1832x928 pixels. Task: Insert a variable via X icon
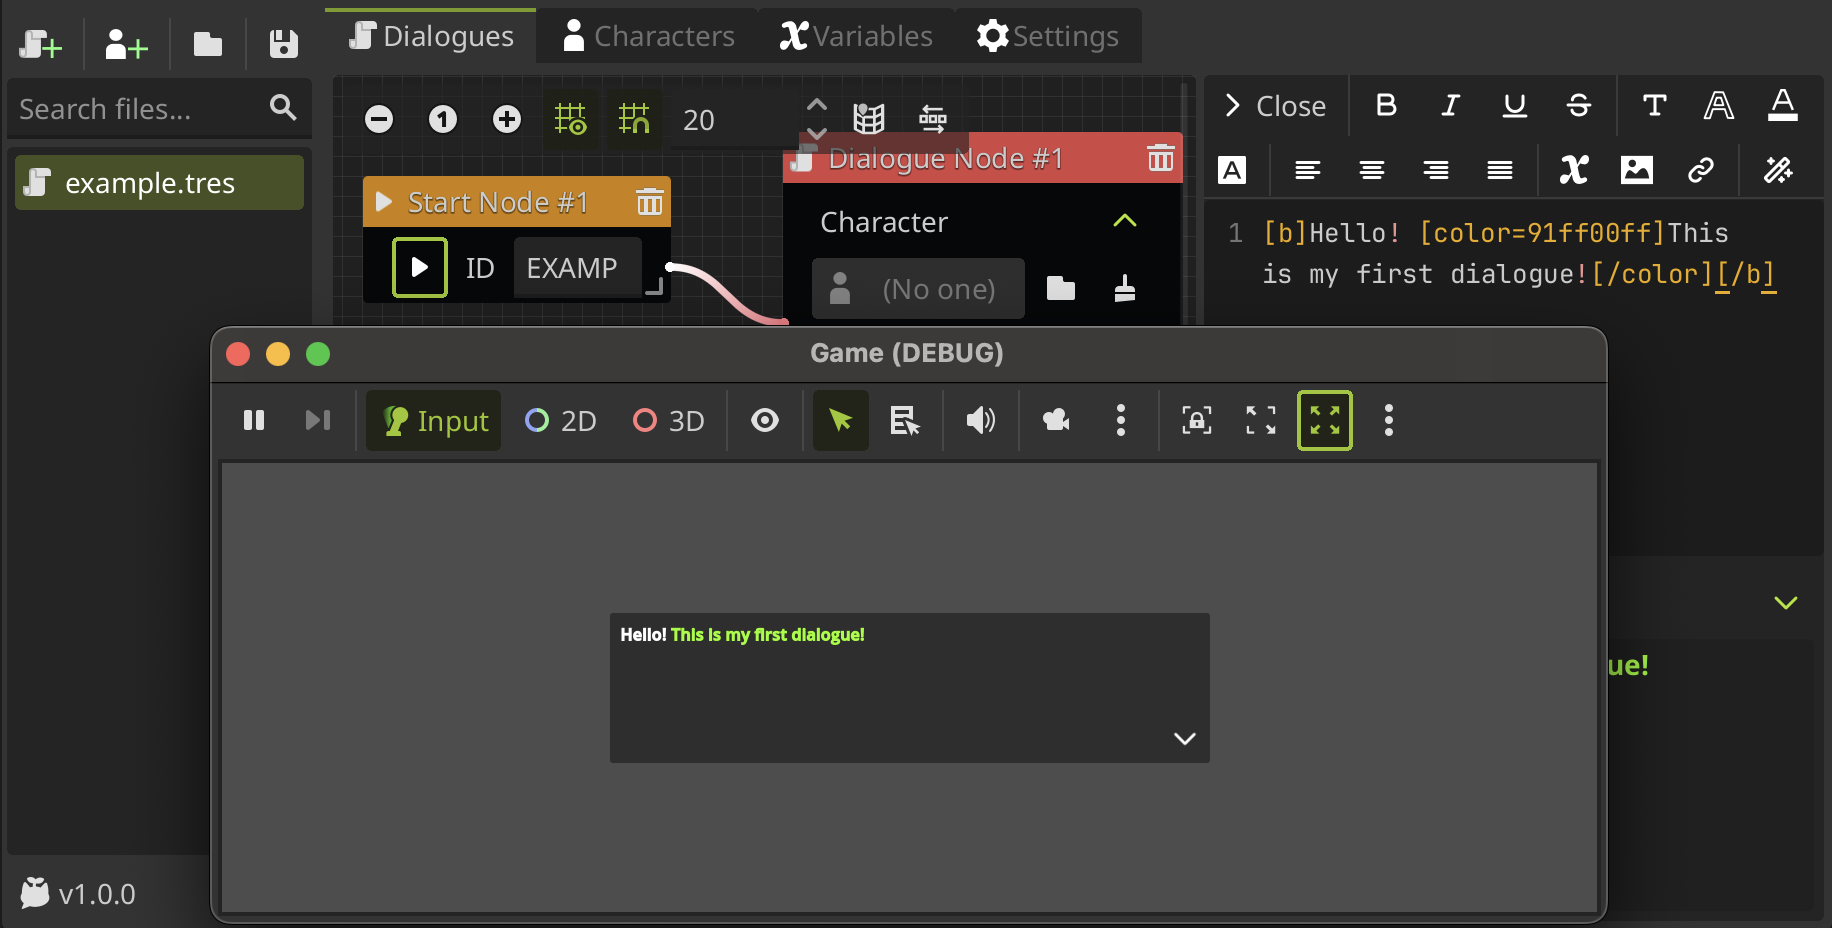click(x=1573, y=170)
